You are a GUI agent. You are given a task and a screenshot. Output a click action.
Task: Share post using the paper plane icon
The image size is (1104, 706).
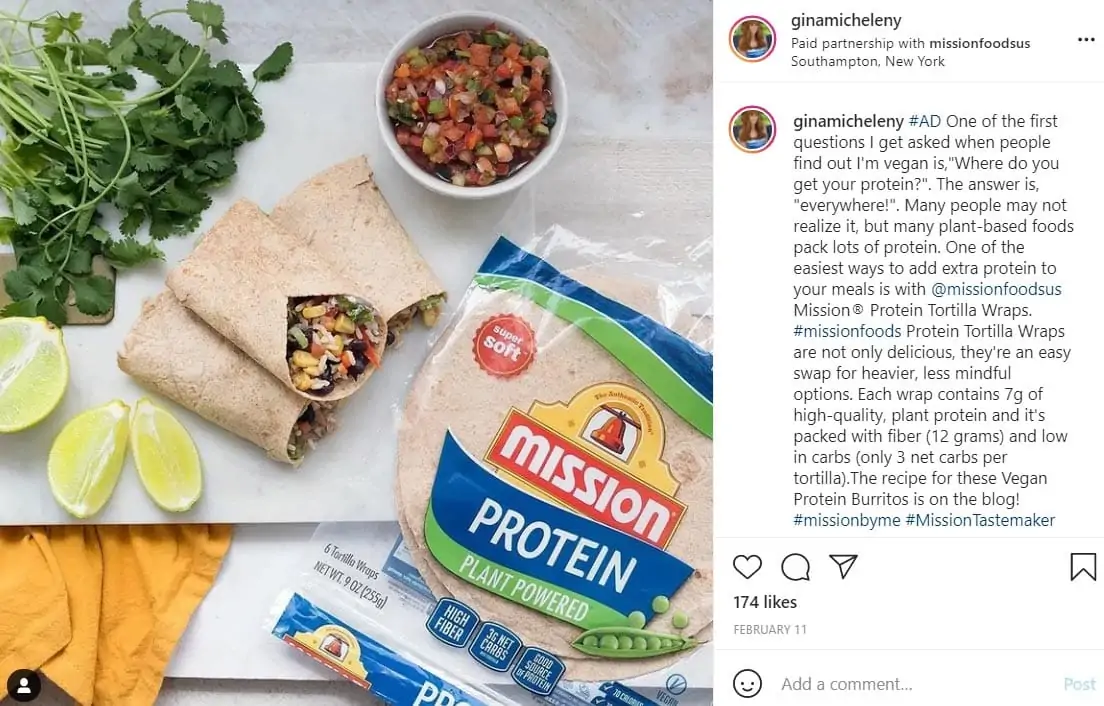tap(843, 566)
